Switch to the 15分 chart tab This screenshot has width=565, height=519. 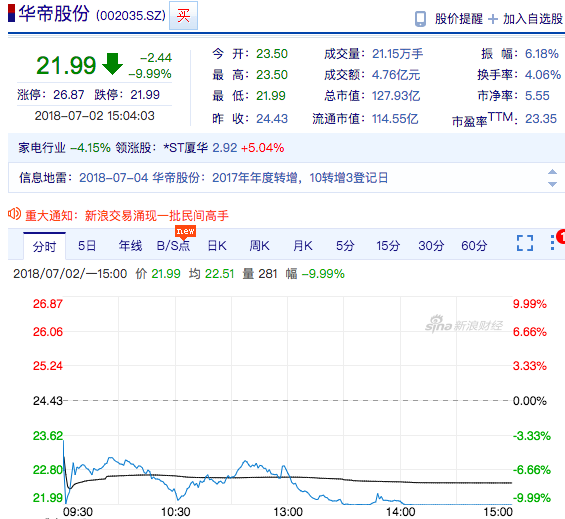pos(388,246)
